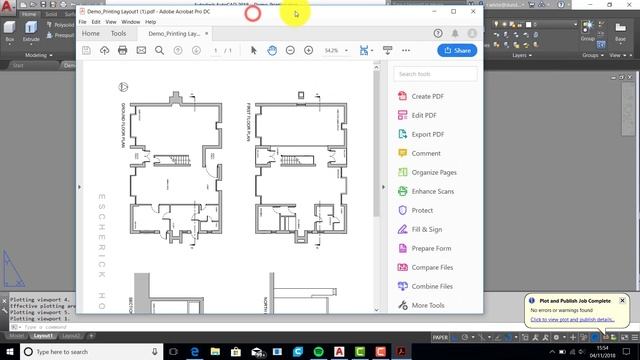
Task: Click the page number field
Action: pos(216,51)
